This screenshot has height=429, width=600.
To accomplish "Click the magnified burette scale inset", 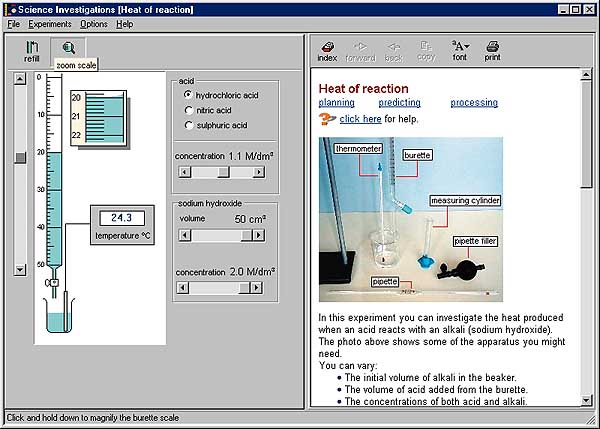I will click(x=99, y=118).
